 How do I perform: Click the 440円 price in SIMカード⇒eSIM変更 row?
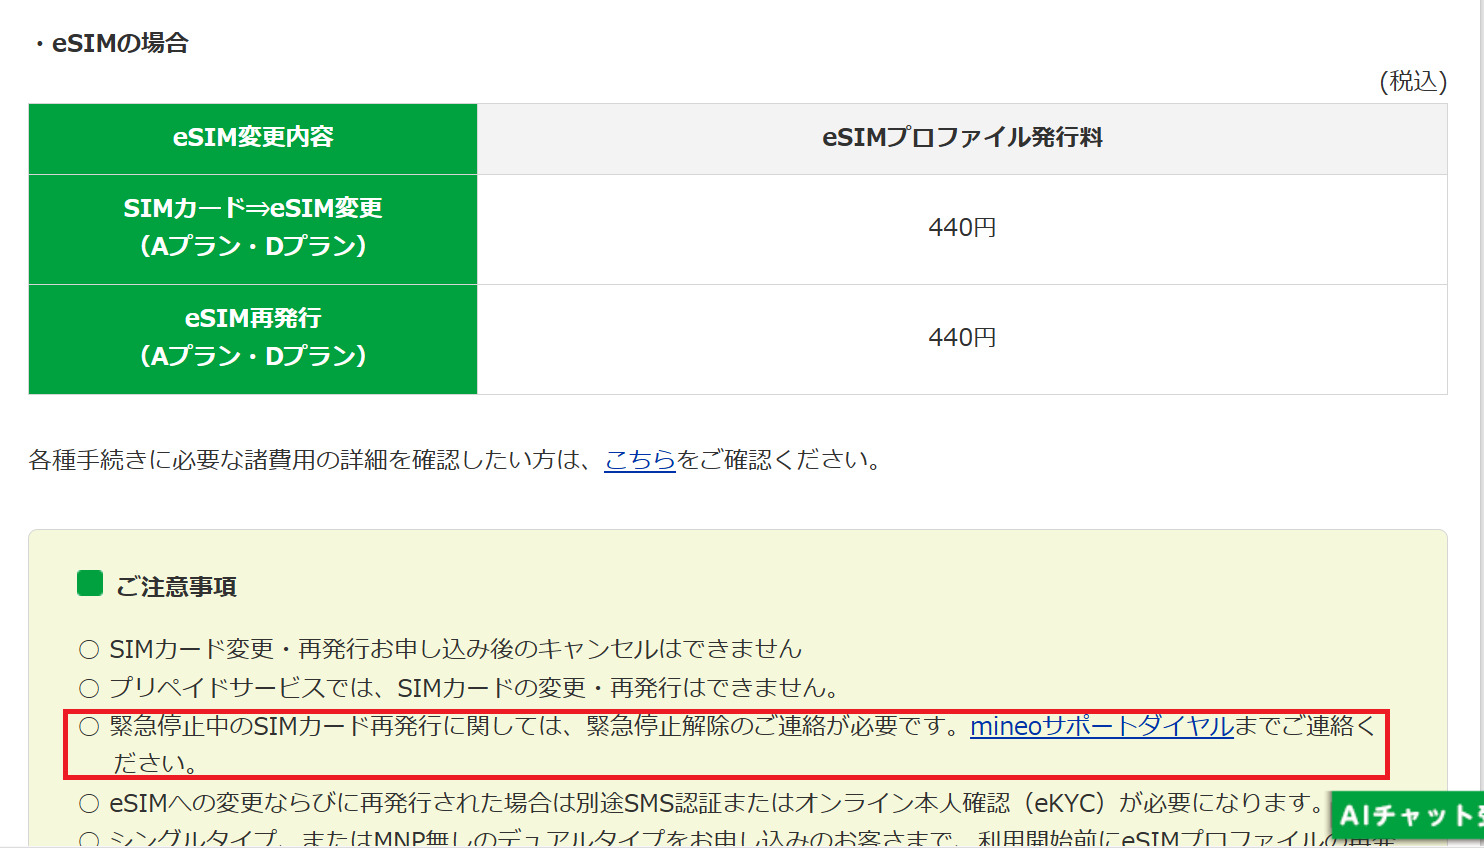(x=961, y=228)
